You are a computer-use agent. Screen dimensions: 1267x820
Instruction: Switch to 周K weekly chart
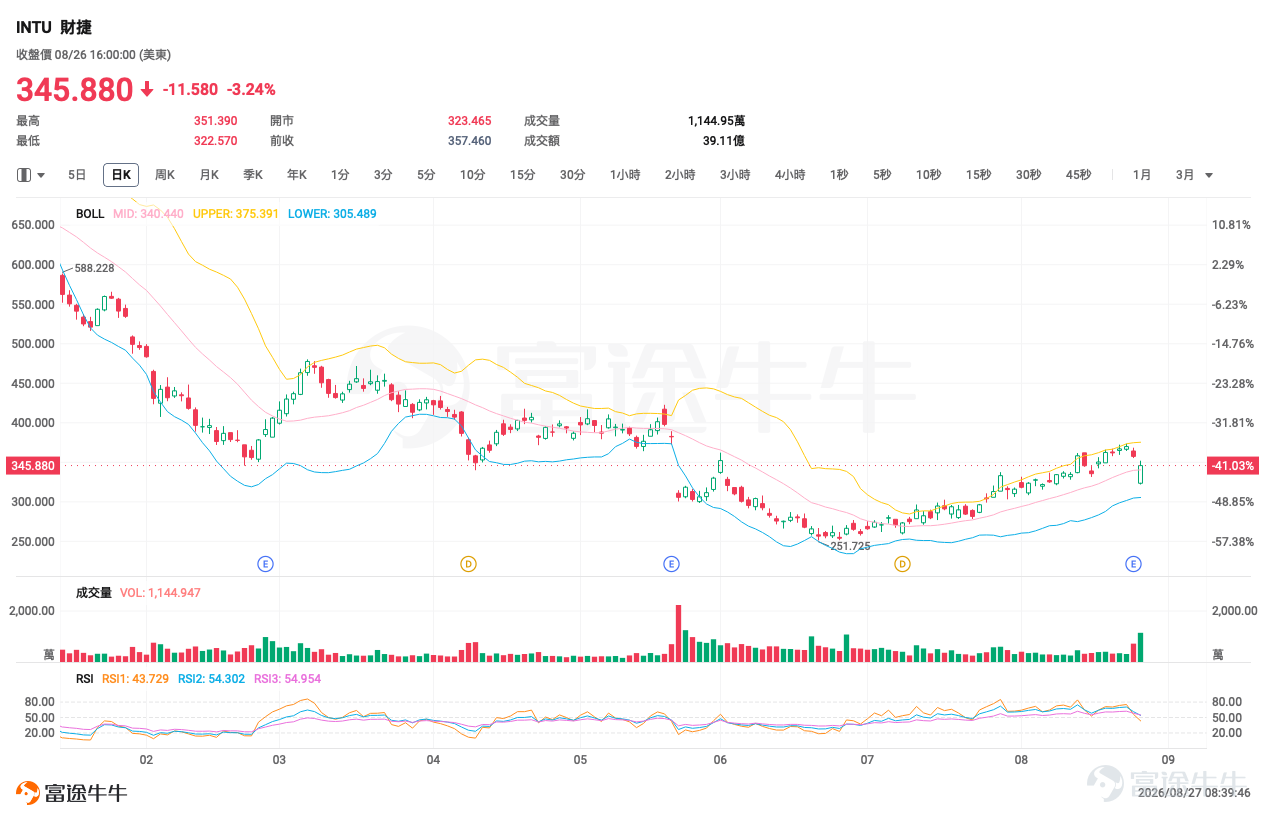pos(165,175)
